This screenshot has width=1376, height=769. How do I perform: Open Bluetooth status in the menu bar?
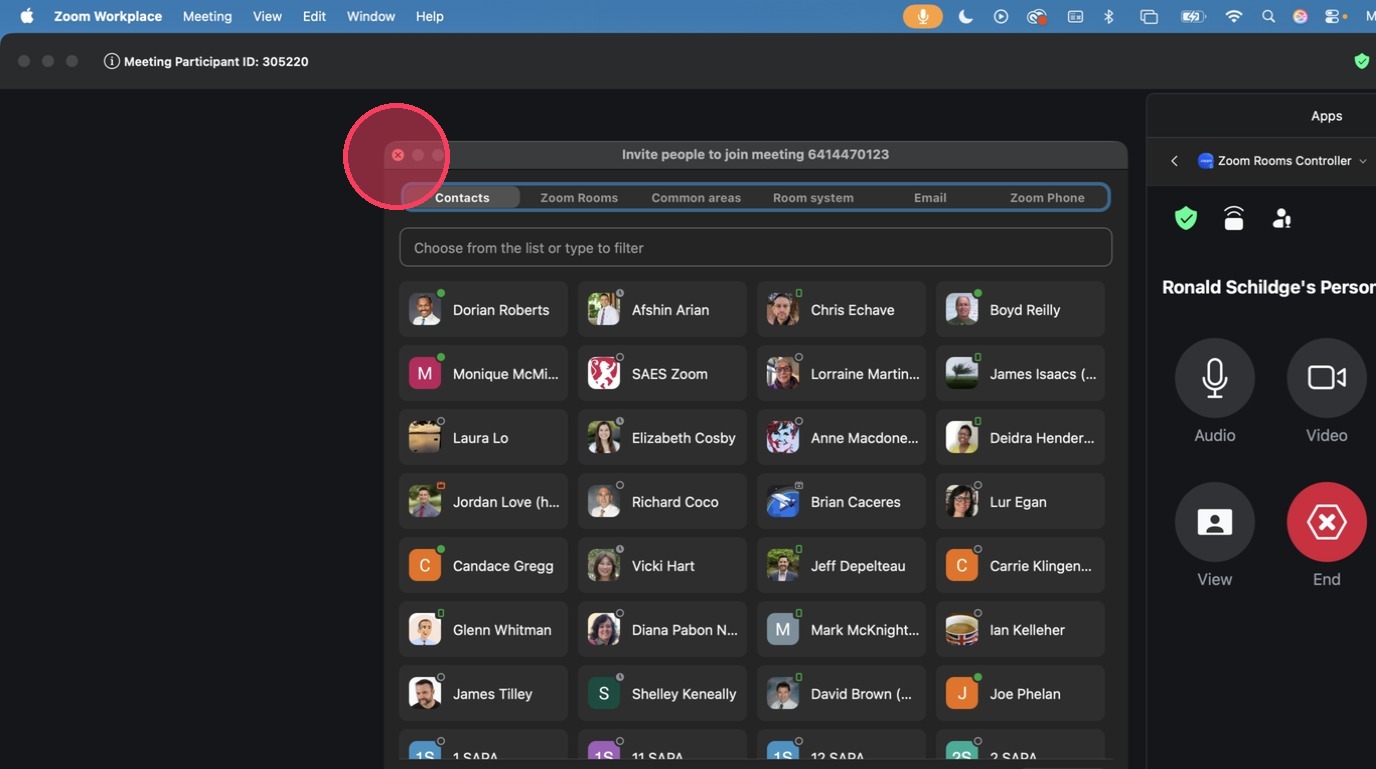pos(1108,16)
